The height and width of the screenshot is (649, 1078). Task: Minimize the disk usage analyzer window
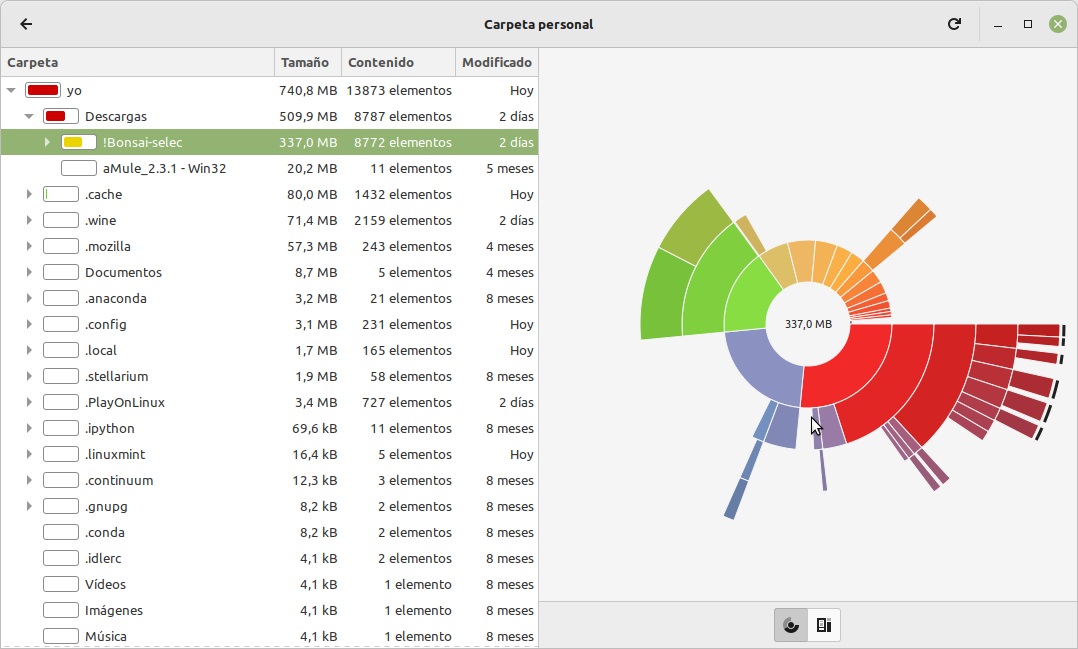point(997,24)
